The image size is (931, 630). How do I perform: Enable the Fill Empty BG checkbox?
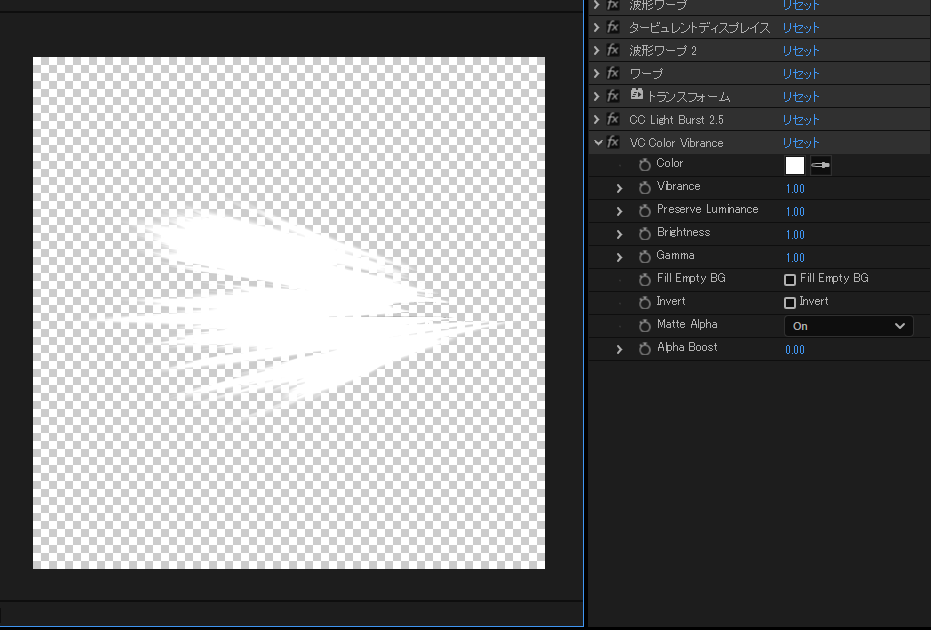(790, 280)
